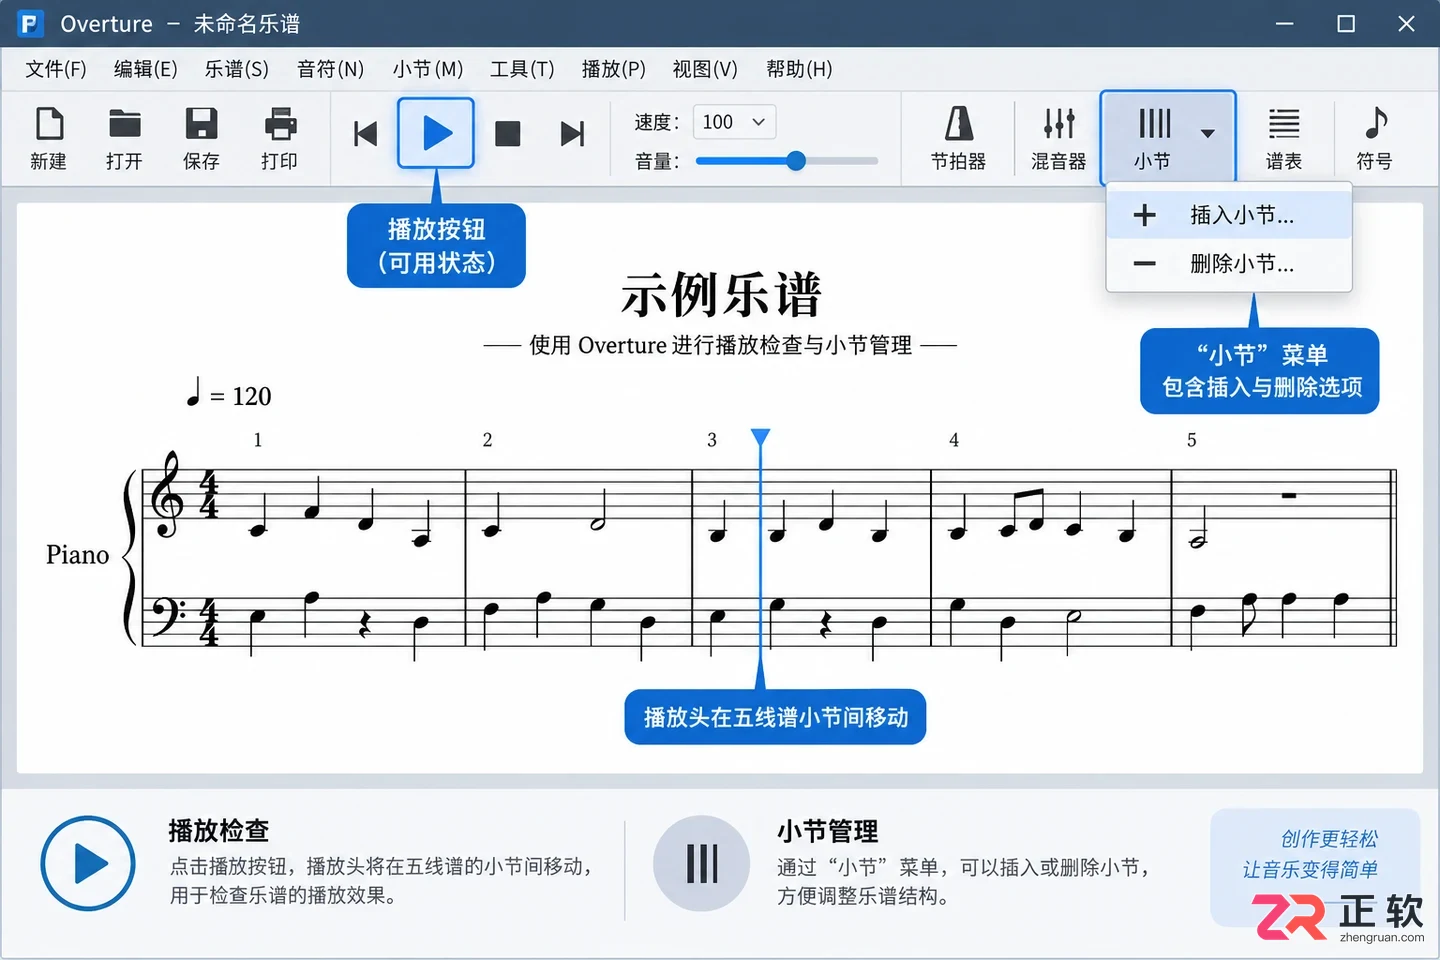Image resolution: width=1440 pixels, height=960 pixels.
Task: Open the 乐谱(S) menu
Action: (237, 69)
